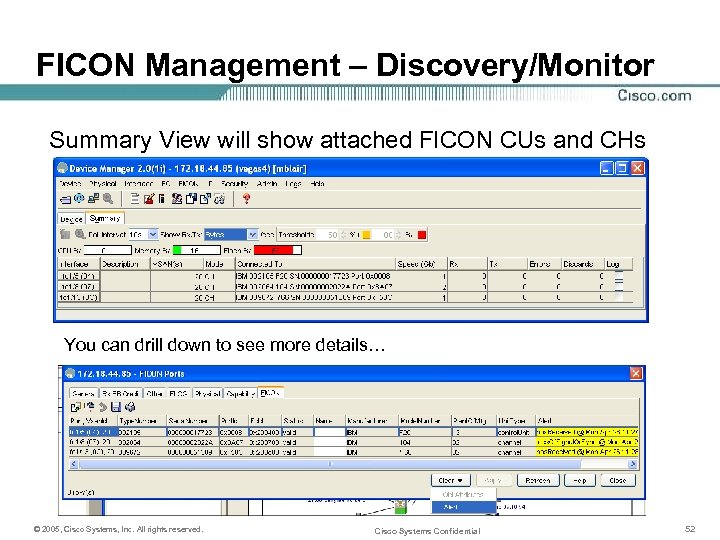Click the blue circular refresh icon in Device Manager toolbar

pos(79,198)
